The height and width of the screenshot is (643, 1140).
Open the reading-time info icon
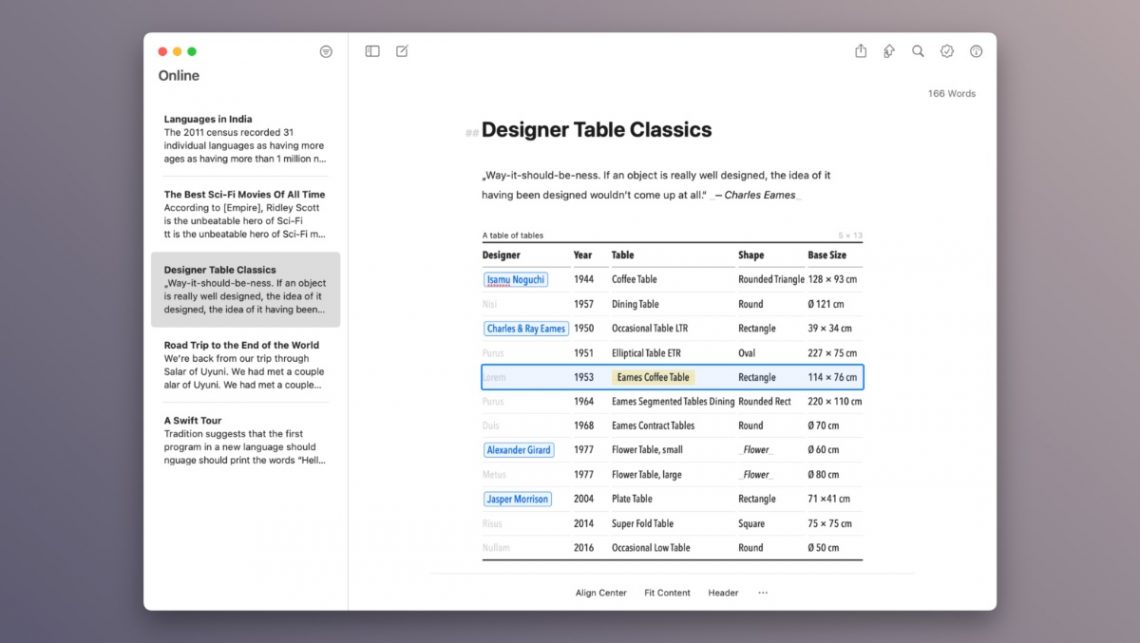[976, 51]
